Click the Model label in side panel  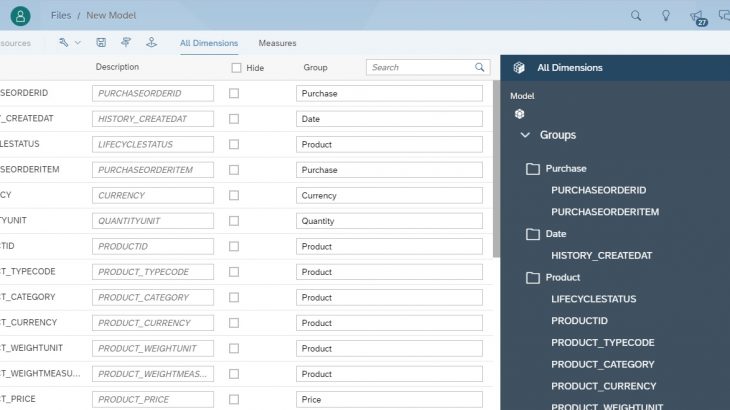click(x=522, y=96)
